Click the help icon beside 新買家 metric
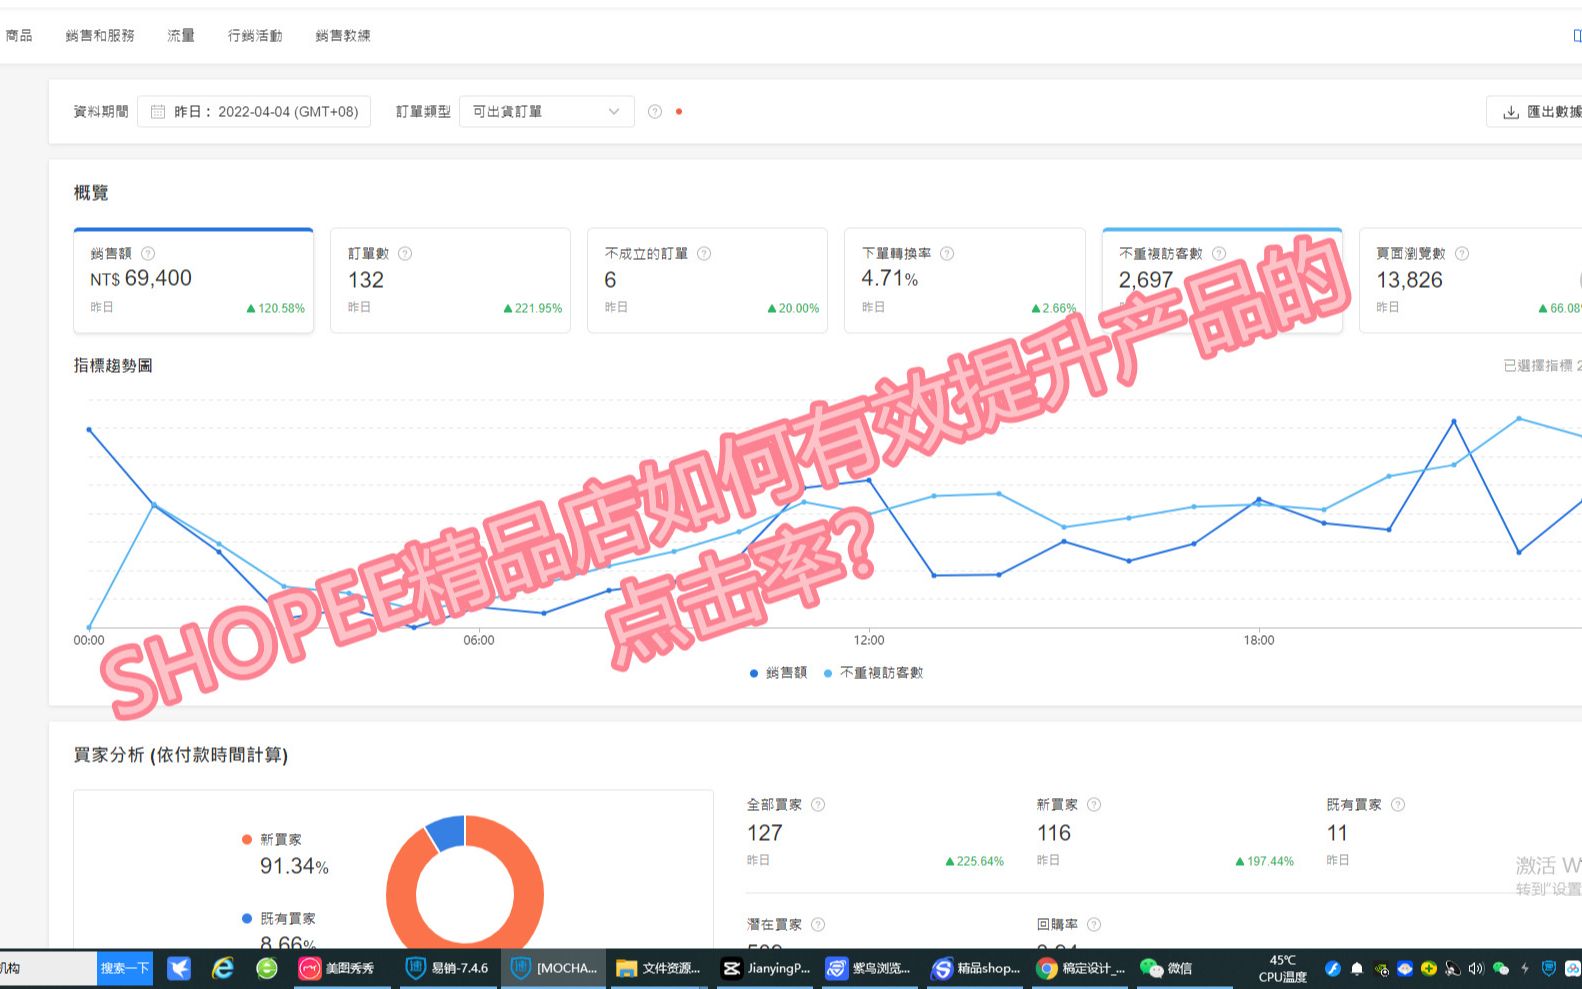This screenshot has height=989, width=1582. 1094,805
